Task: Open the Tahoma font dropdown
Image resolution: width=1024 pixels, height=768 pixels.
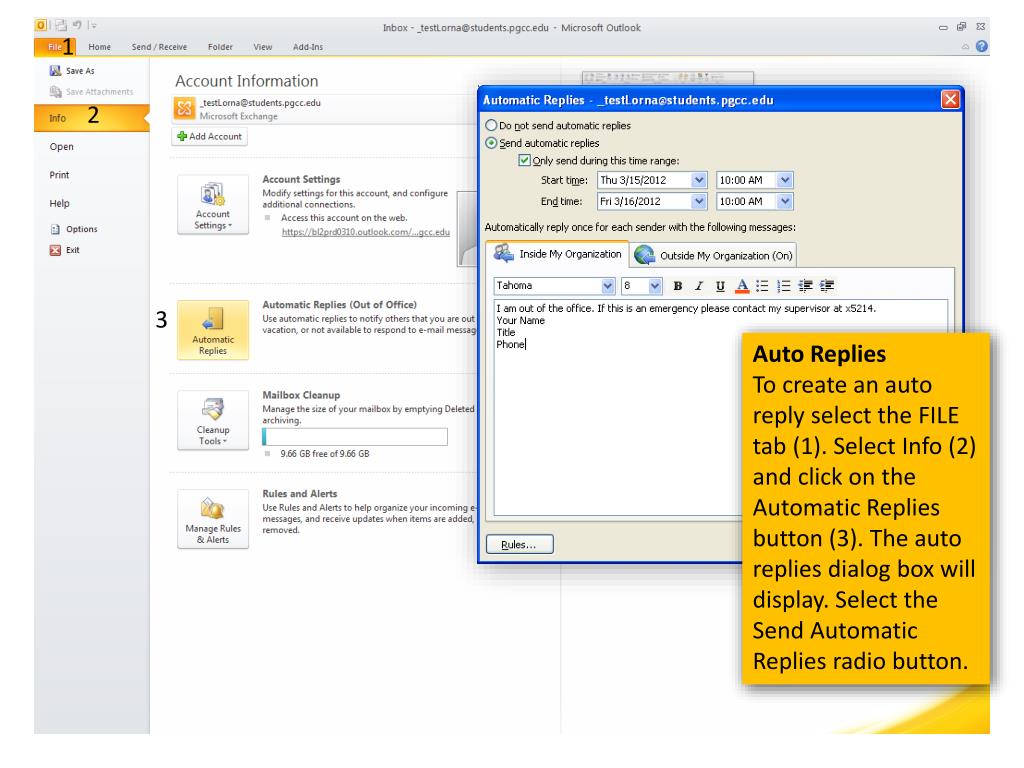Action: 607,286
